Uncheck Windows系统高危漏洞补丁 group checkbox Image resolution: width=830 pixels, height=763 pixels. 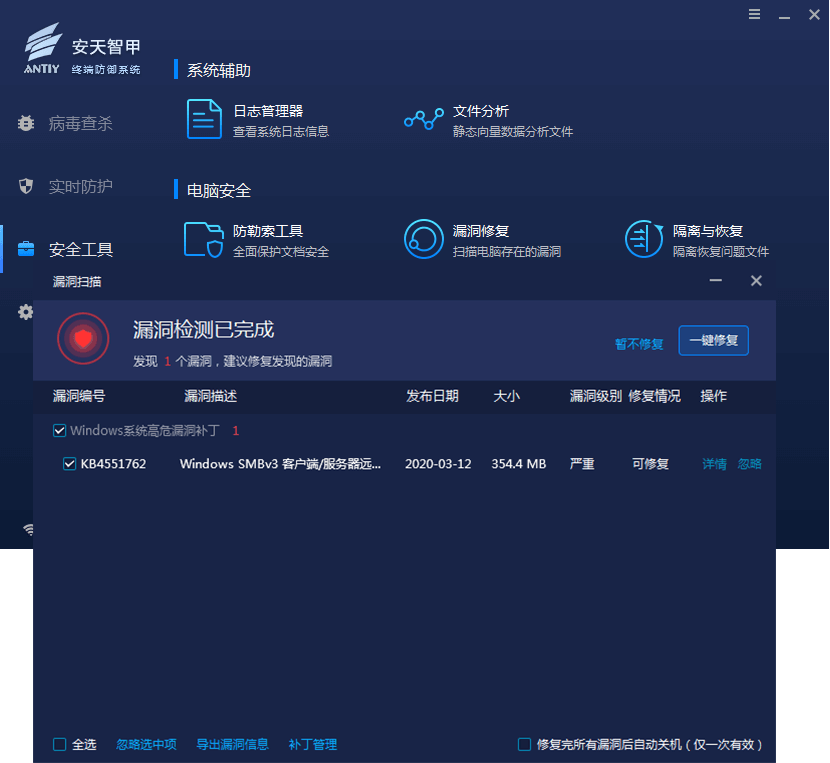tap(59, 430)
